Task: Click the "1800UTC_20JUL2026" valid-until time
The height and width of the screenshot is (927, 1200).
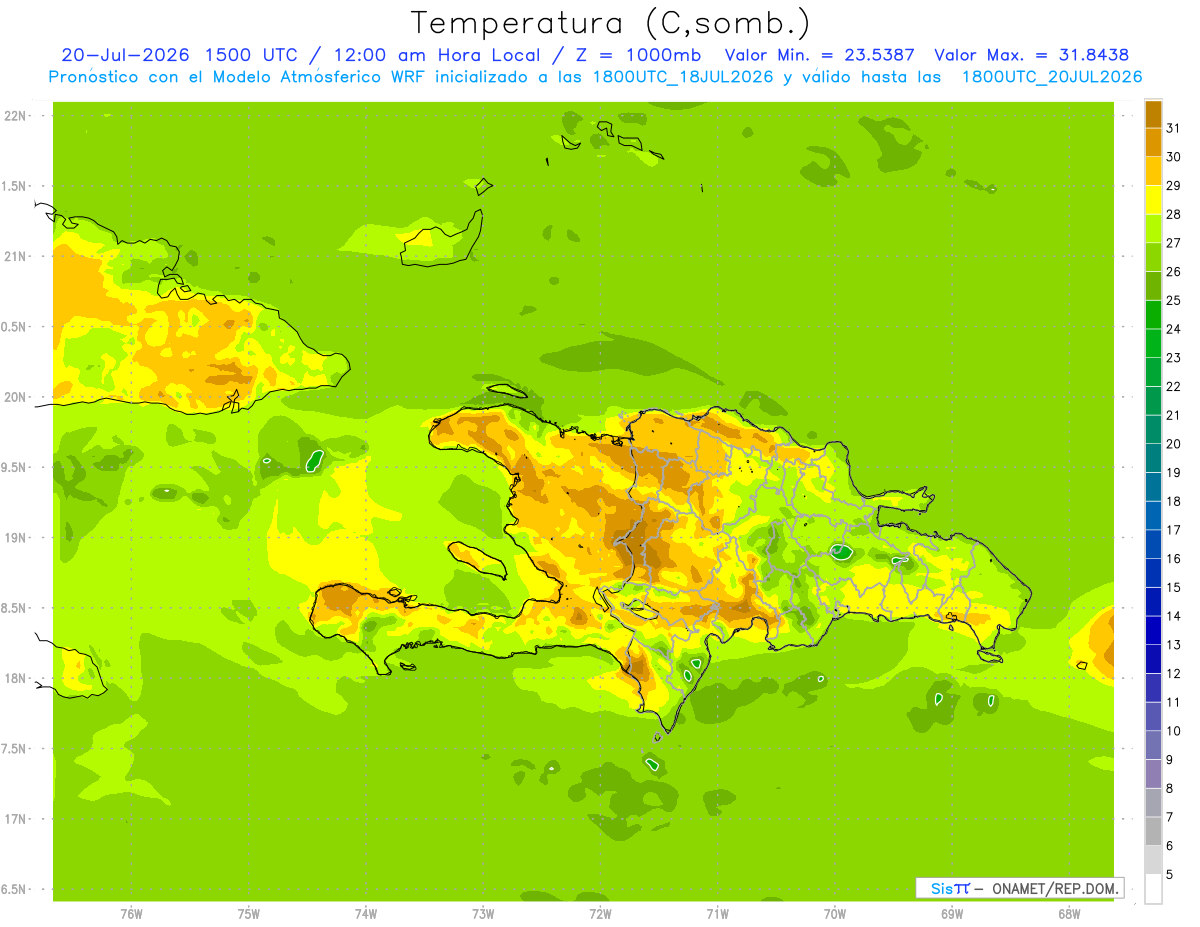Action: (1052, 77)
